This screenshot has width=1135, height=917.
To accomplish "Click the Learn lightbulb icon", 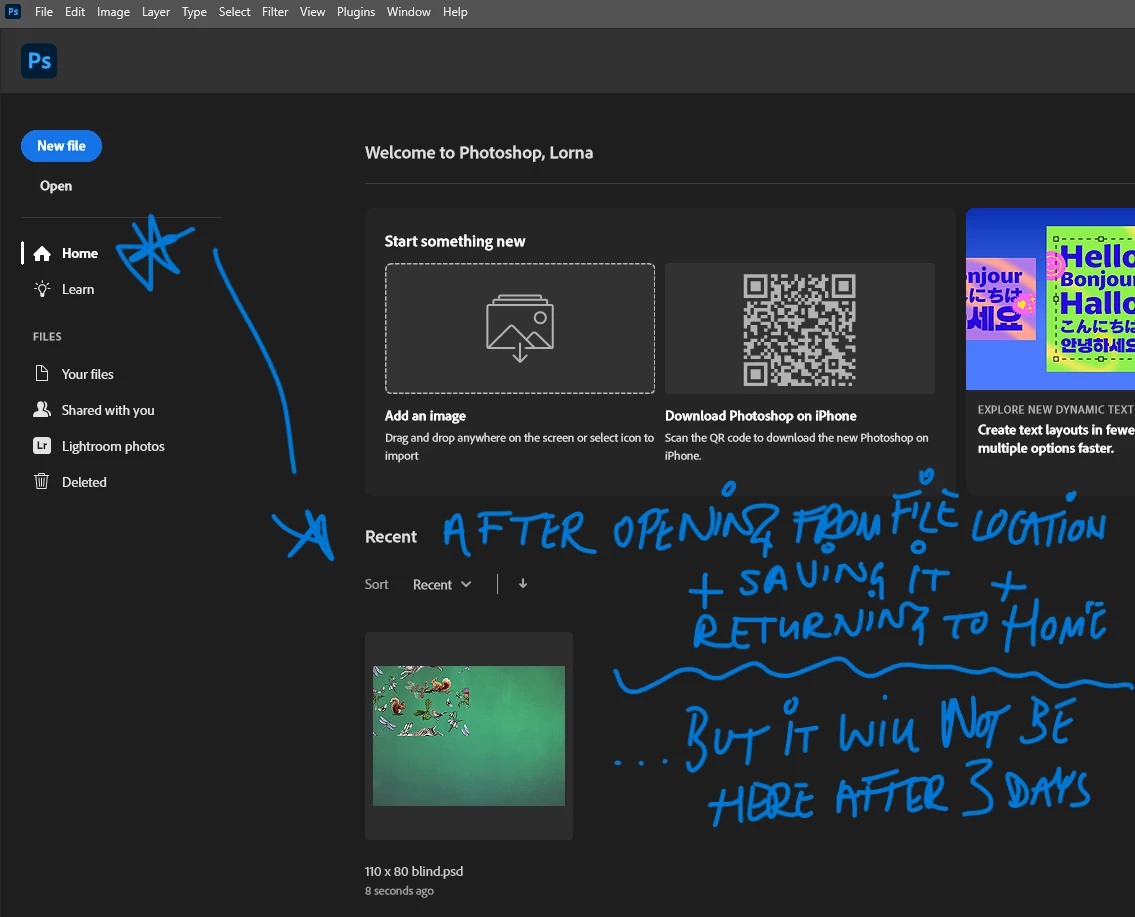I will (42, 289).
